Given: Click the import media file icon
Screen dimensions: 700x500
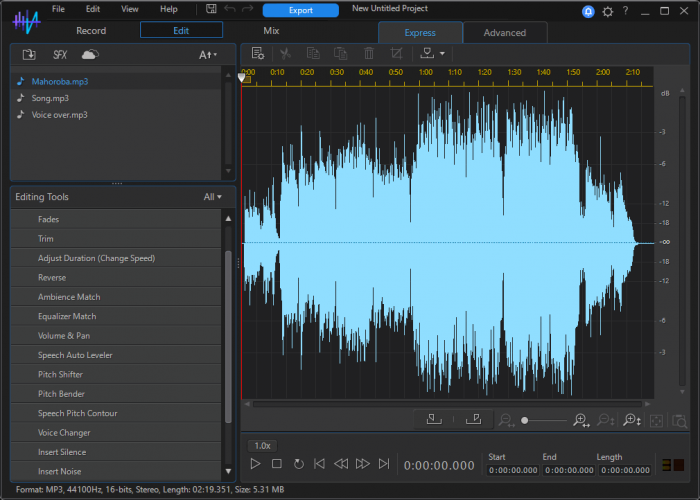Looking at the screenshot, I should (x=29, y=54).
